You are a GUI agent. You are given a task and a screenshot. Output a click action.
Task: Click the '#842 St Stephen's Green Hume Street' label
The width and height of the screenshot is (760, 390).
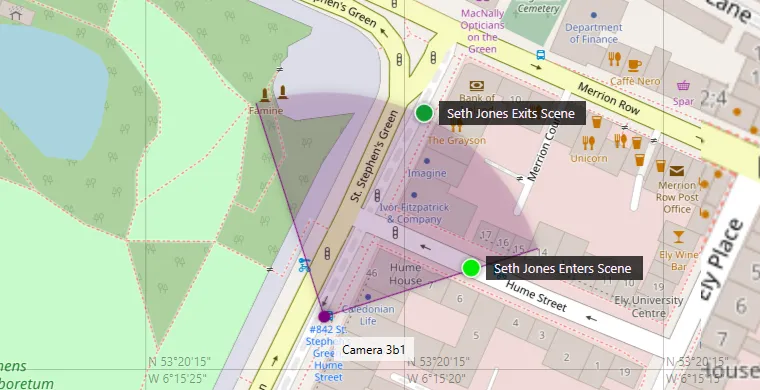pyautogui.click(x=328, y=354)
